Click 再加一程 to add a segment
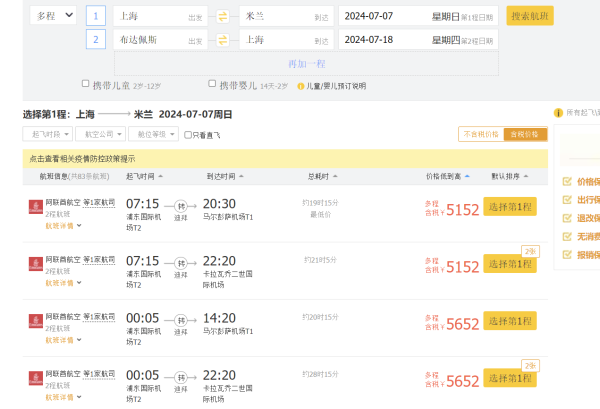This screenshot has height=409, width=600. pos(307,64)
